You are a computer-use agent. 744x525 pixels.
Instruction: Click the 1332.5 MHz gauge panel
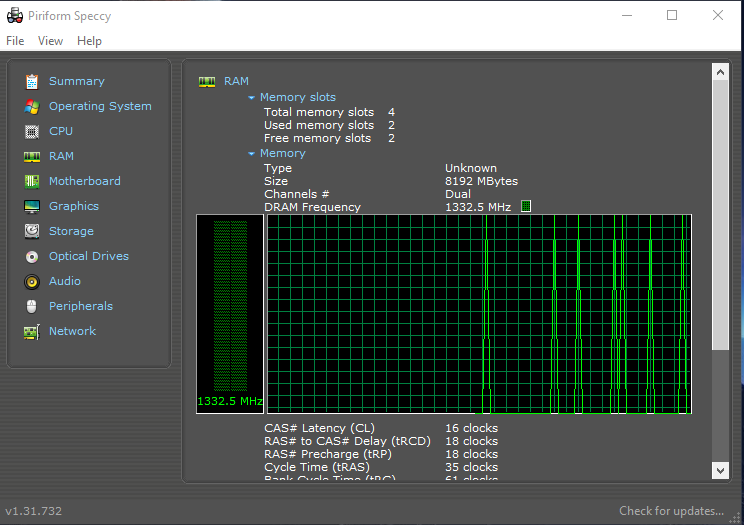tap(230, 314)
